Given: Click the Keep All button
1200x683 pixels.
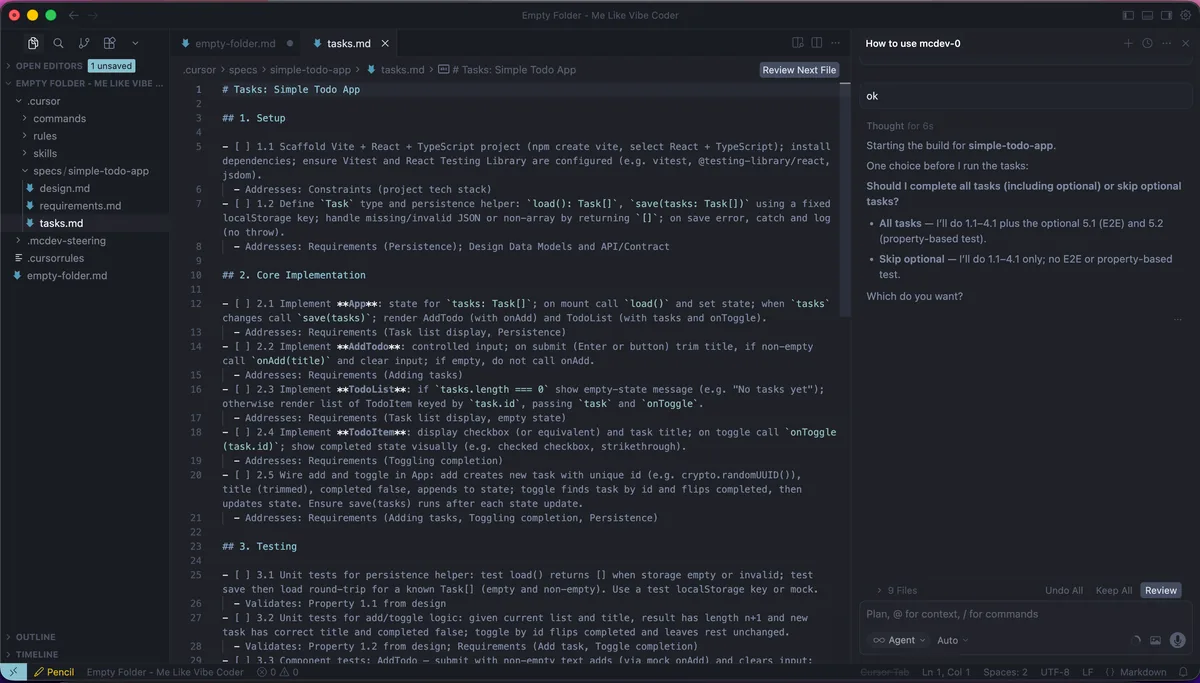Looking at the screenshot, I should pyautogui.click(x=1114, y=590).
